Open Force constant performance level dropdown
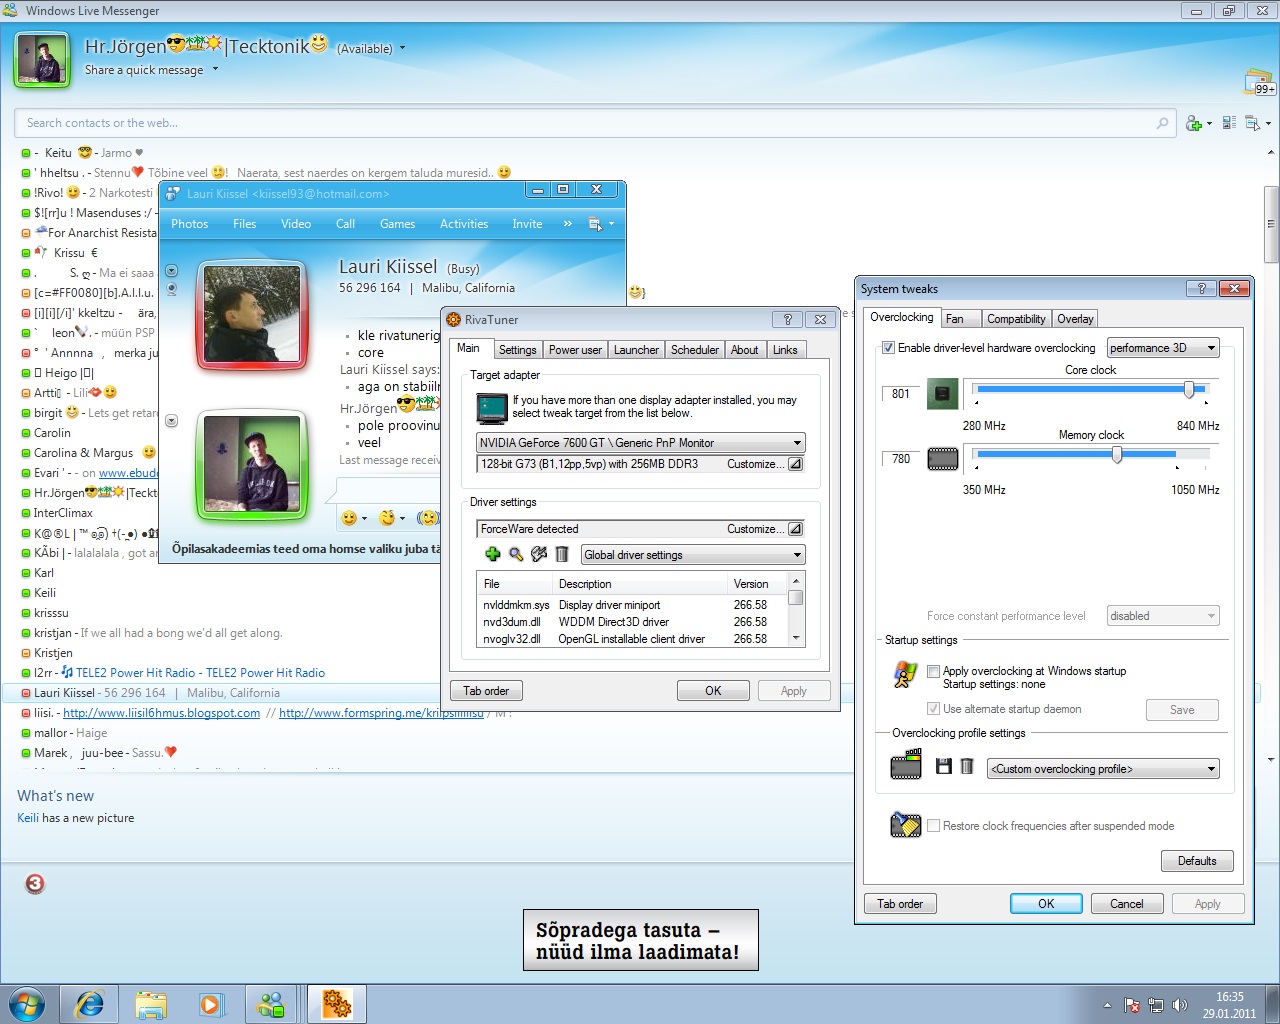 pos(1163,616)
